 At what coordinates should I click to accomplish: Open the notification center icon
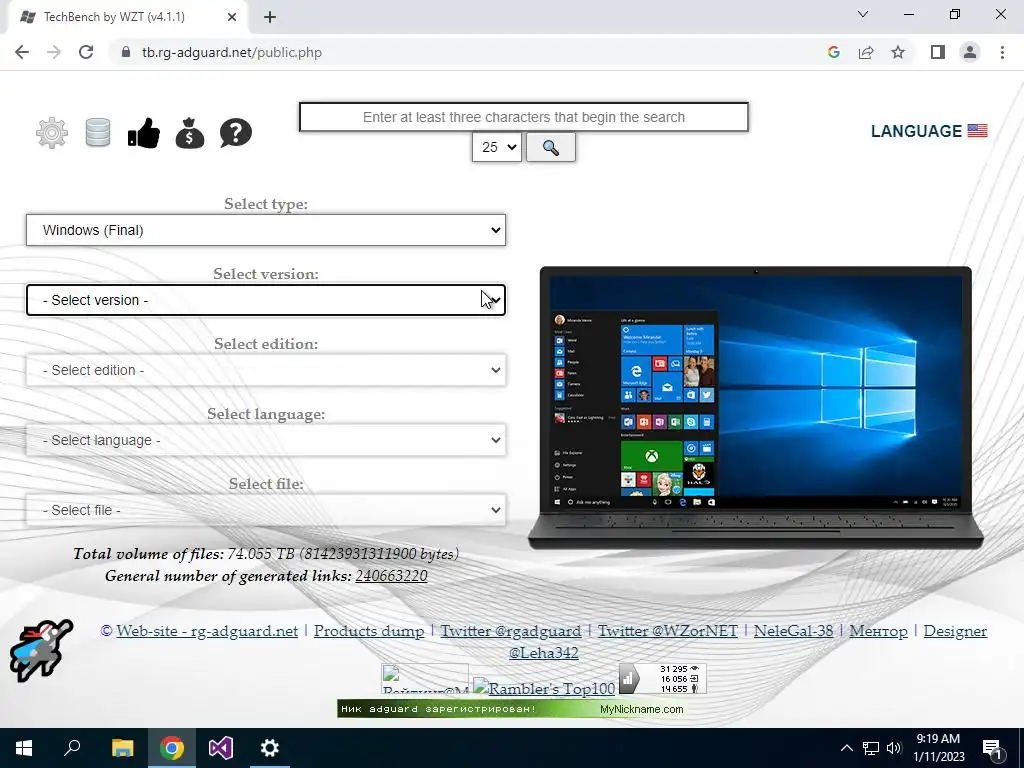(x=992, y=748)
